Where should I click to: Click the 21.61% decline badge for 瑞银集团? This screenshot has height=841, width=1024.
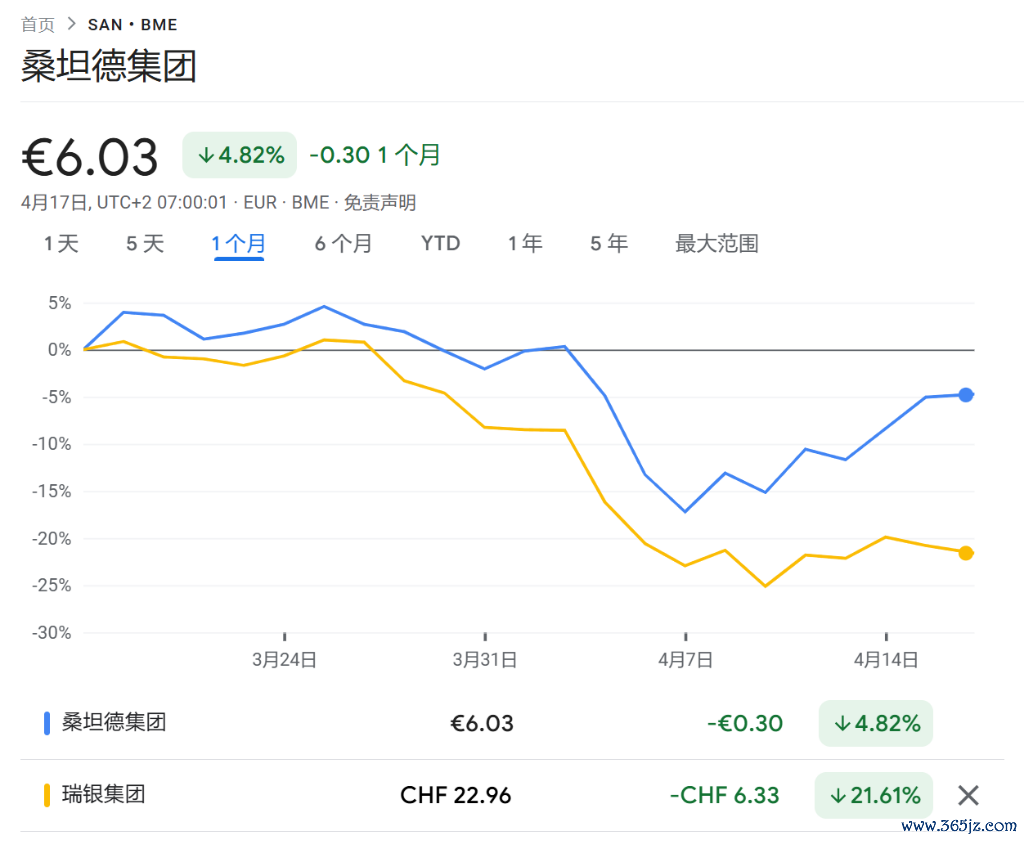pos(874,795)
